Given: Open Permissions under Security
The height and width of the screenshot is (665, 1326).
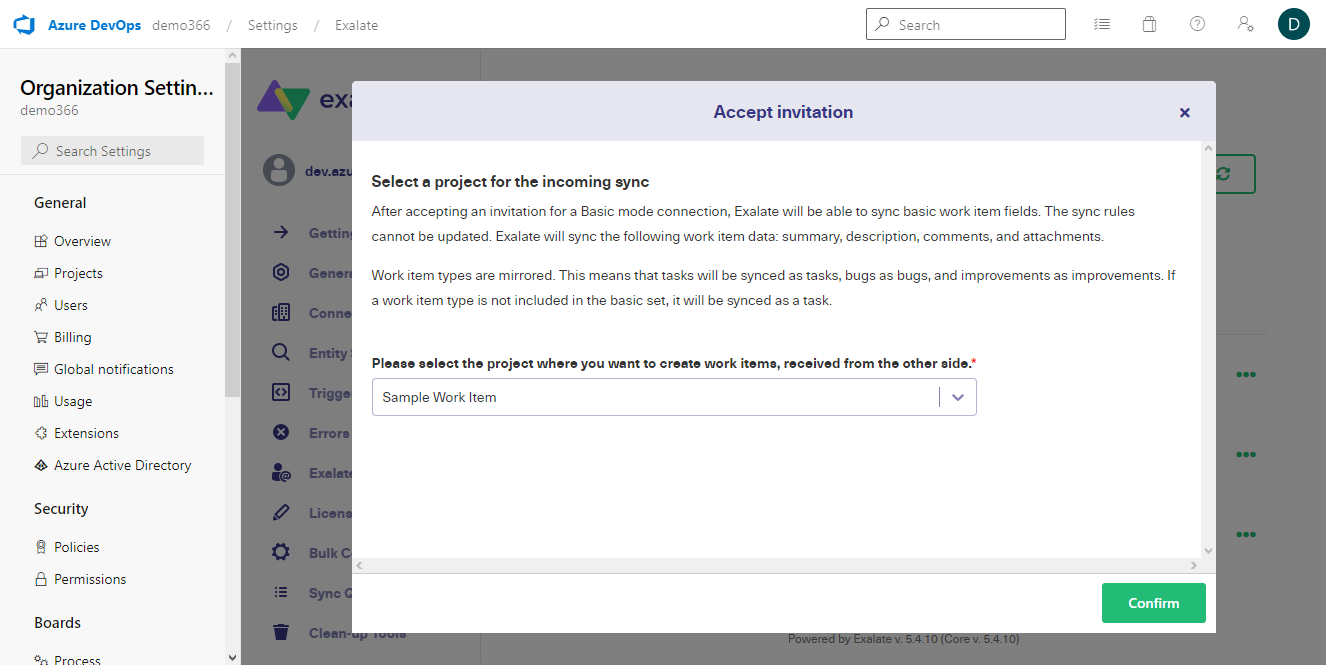Looking at the screenshot, I should [90, 579].
